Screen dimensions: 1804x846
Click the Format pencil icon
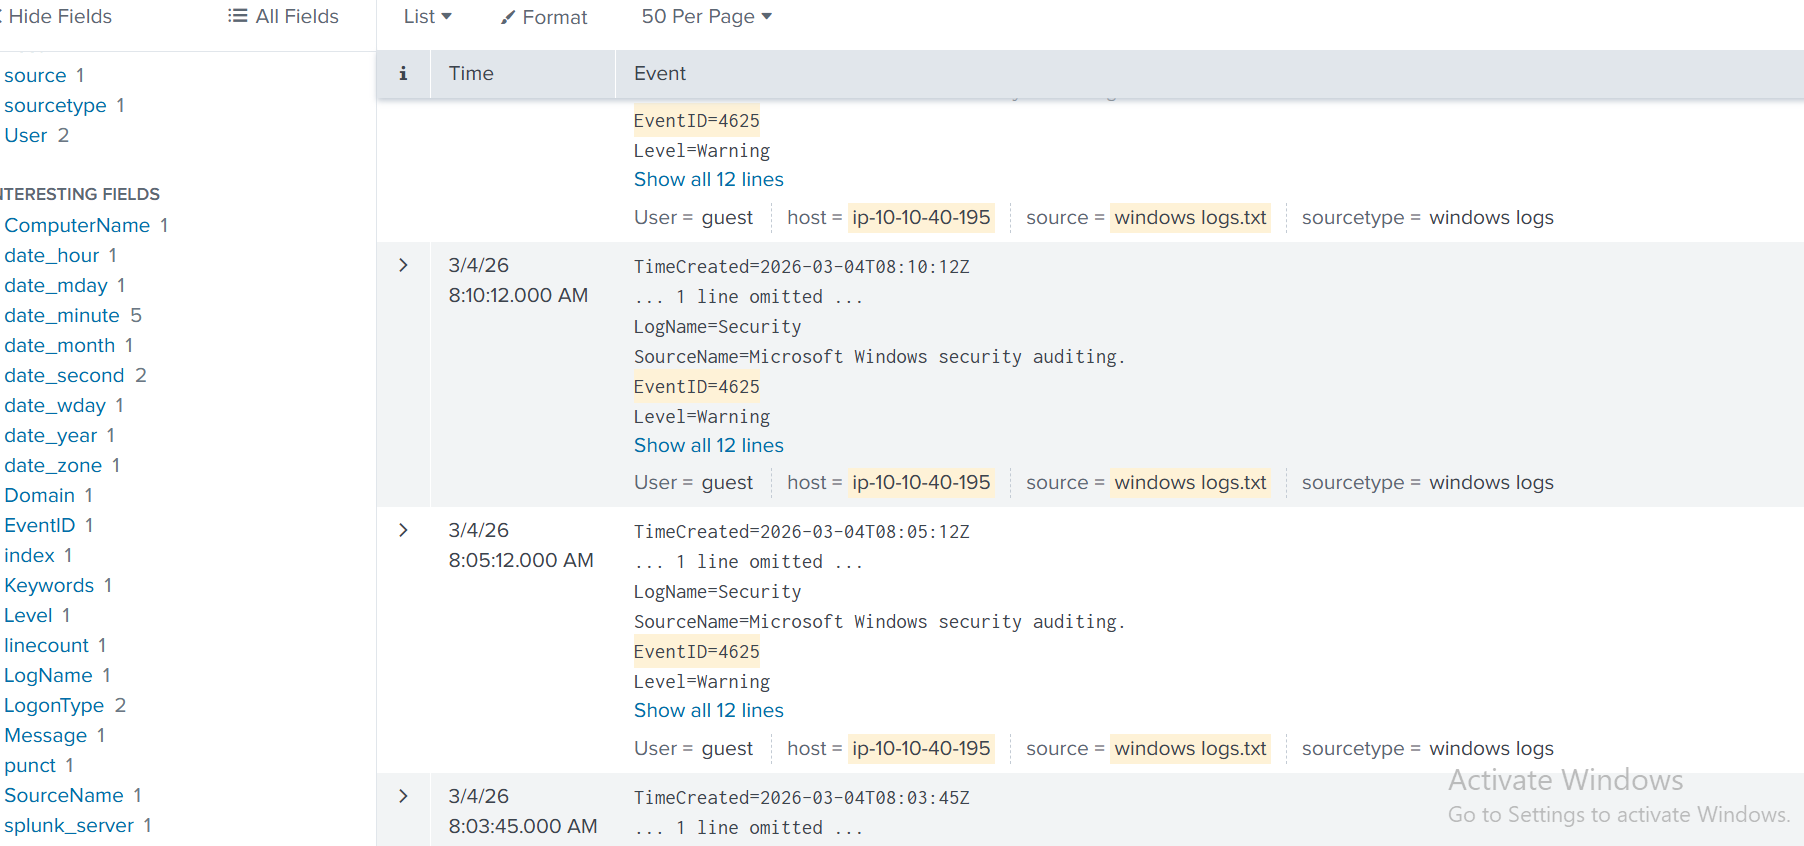tap(508, 18)
